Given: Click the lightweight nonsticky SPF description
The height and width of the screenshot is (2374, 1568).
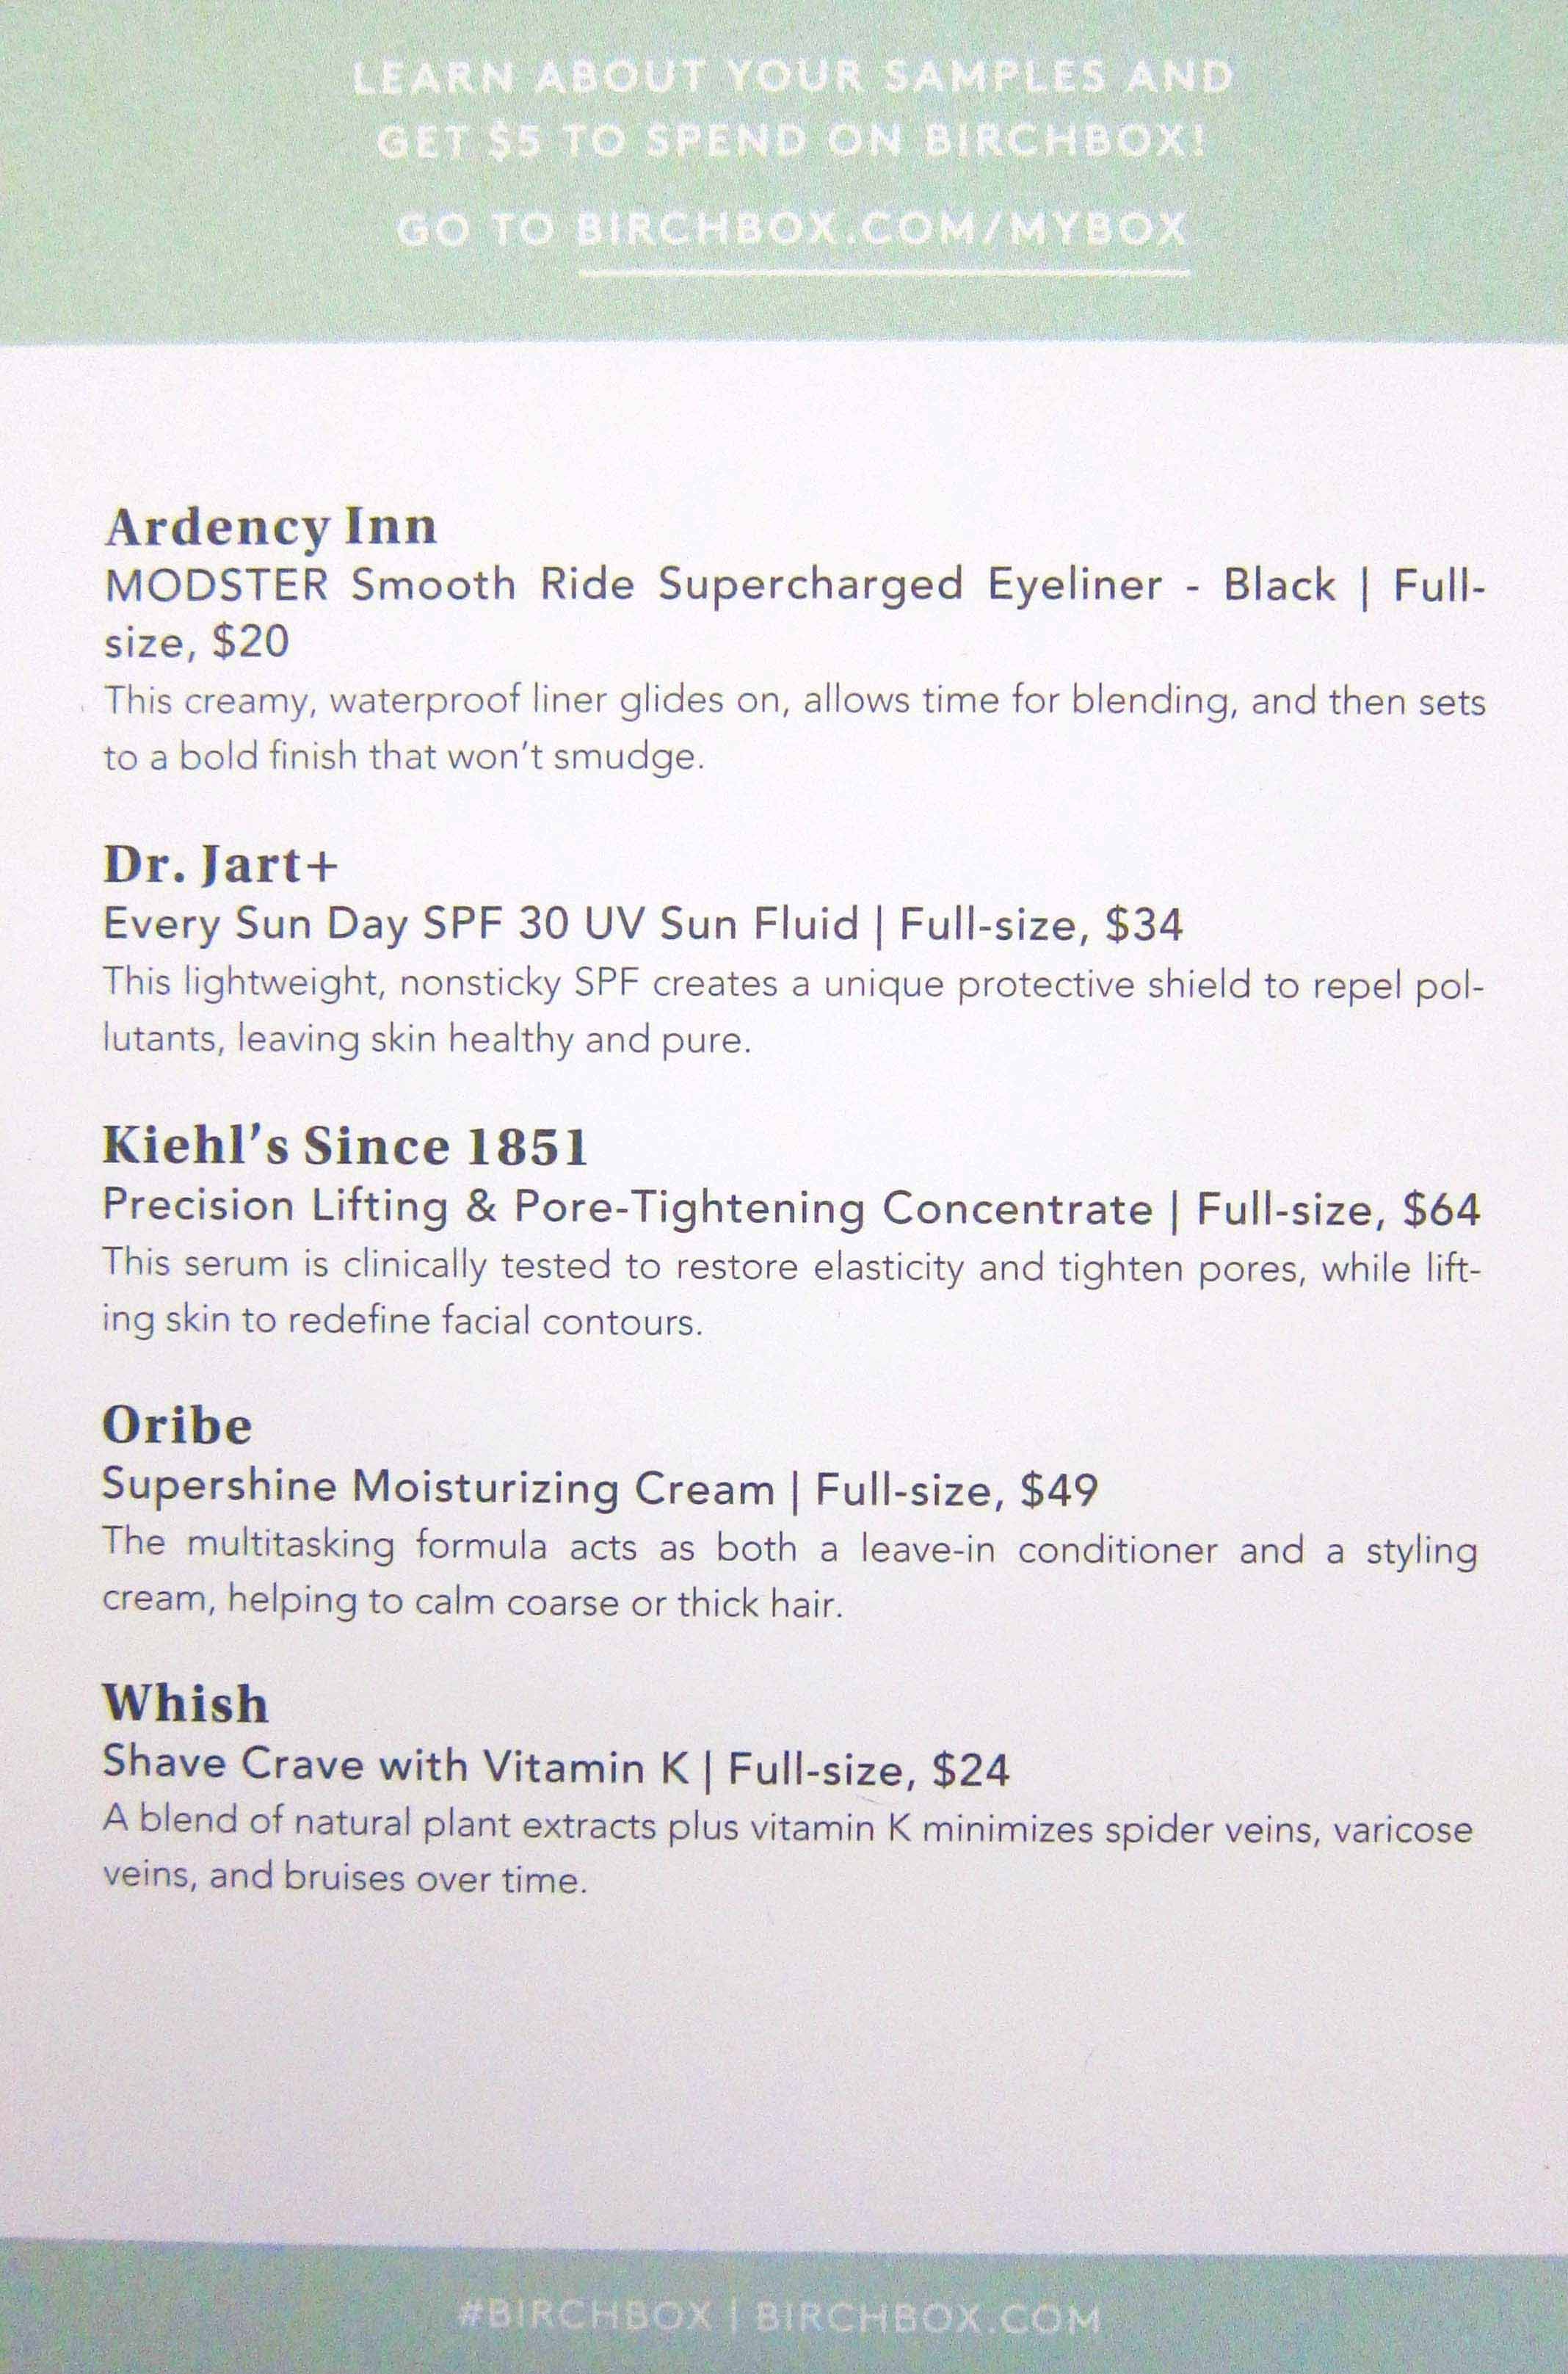Looking at the screenshot, I should point(794,1012).
